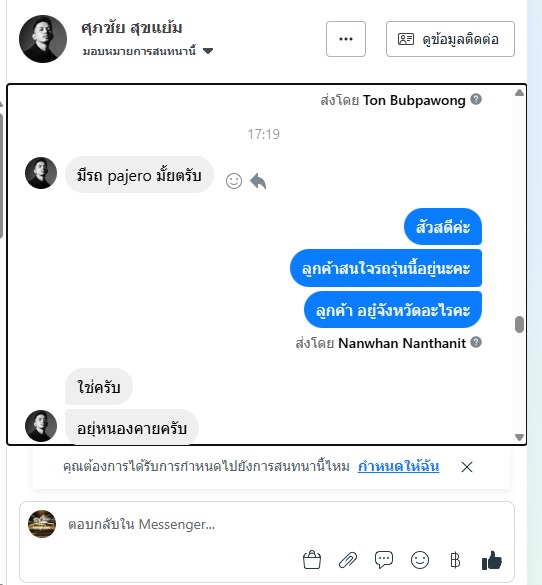React to the pajero message with emoji
The width and height of the screenshot is (542, 585).
click(234, 181)
